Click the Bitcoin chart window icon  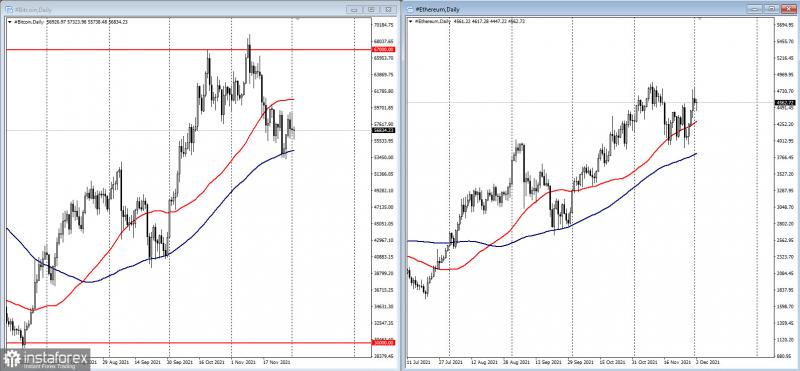(9, 9)
